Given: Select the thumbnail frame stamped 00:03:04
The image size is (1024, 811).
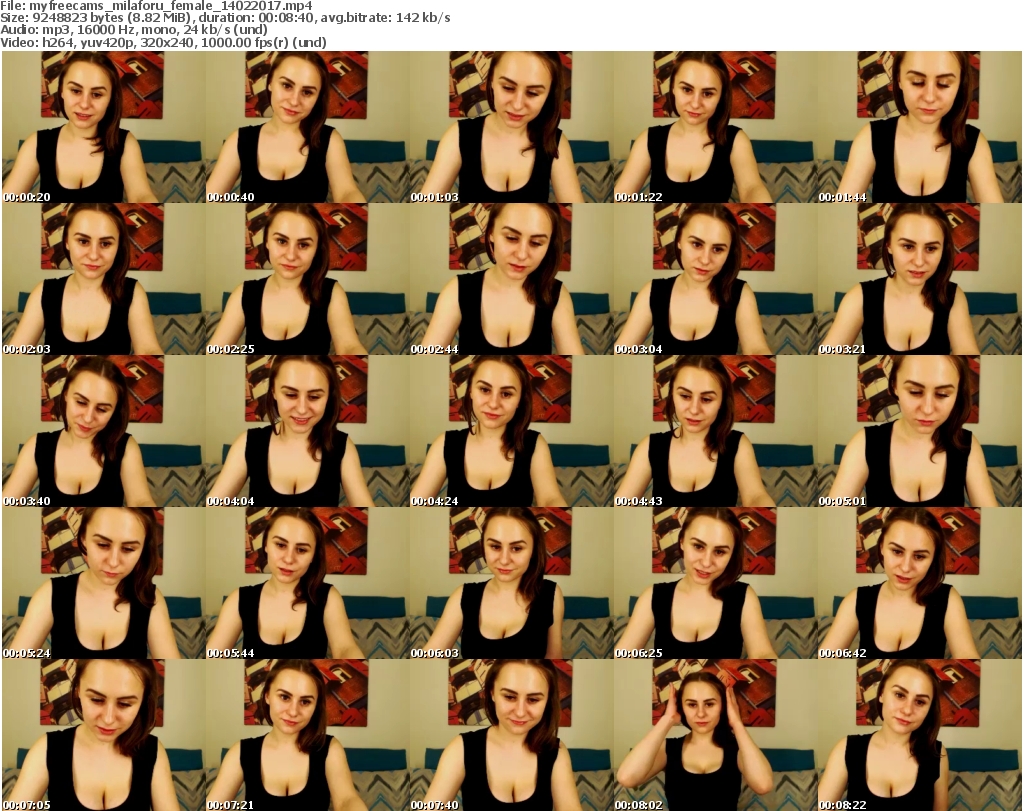Looking at the screenshot, I should coord(715,279).
